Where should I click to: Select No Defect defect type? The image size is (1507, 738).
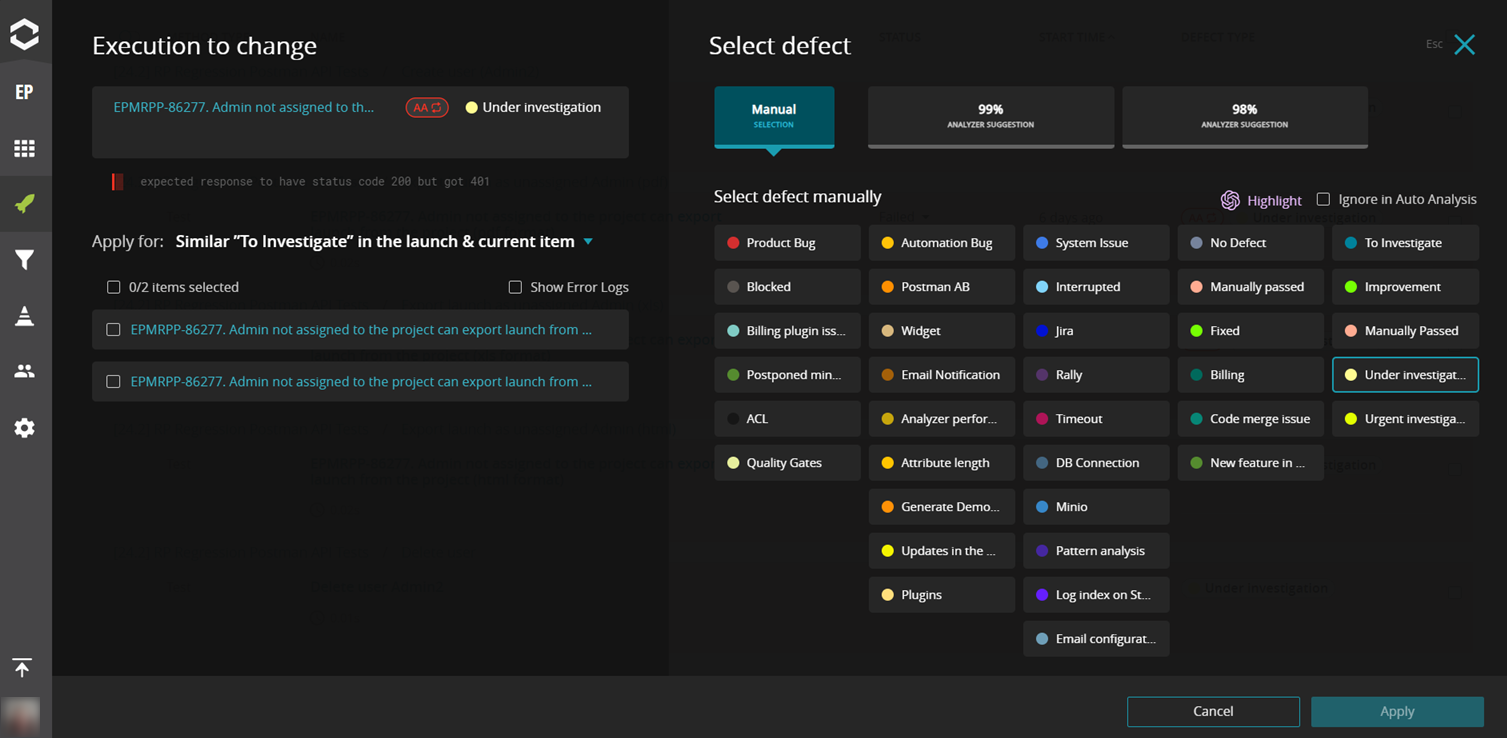pos(1251,243)
